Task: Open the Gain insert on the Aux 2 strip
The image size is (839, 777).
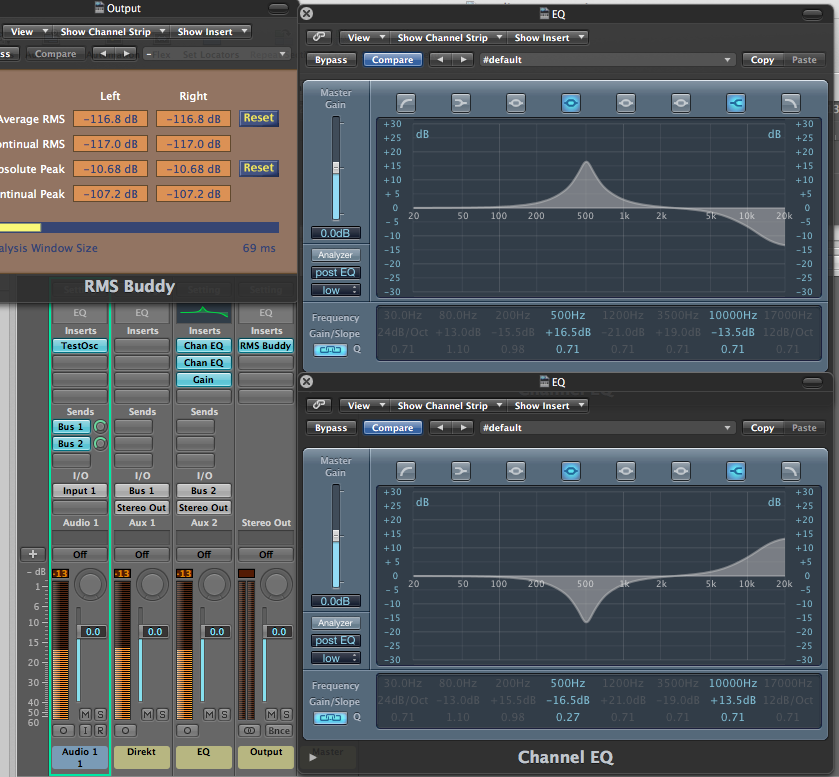Action: click(204, 379)
